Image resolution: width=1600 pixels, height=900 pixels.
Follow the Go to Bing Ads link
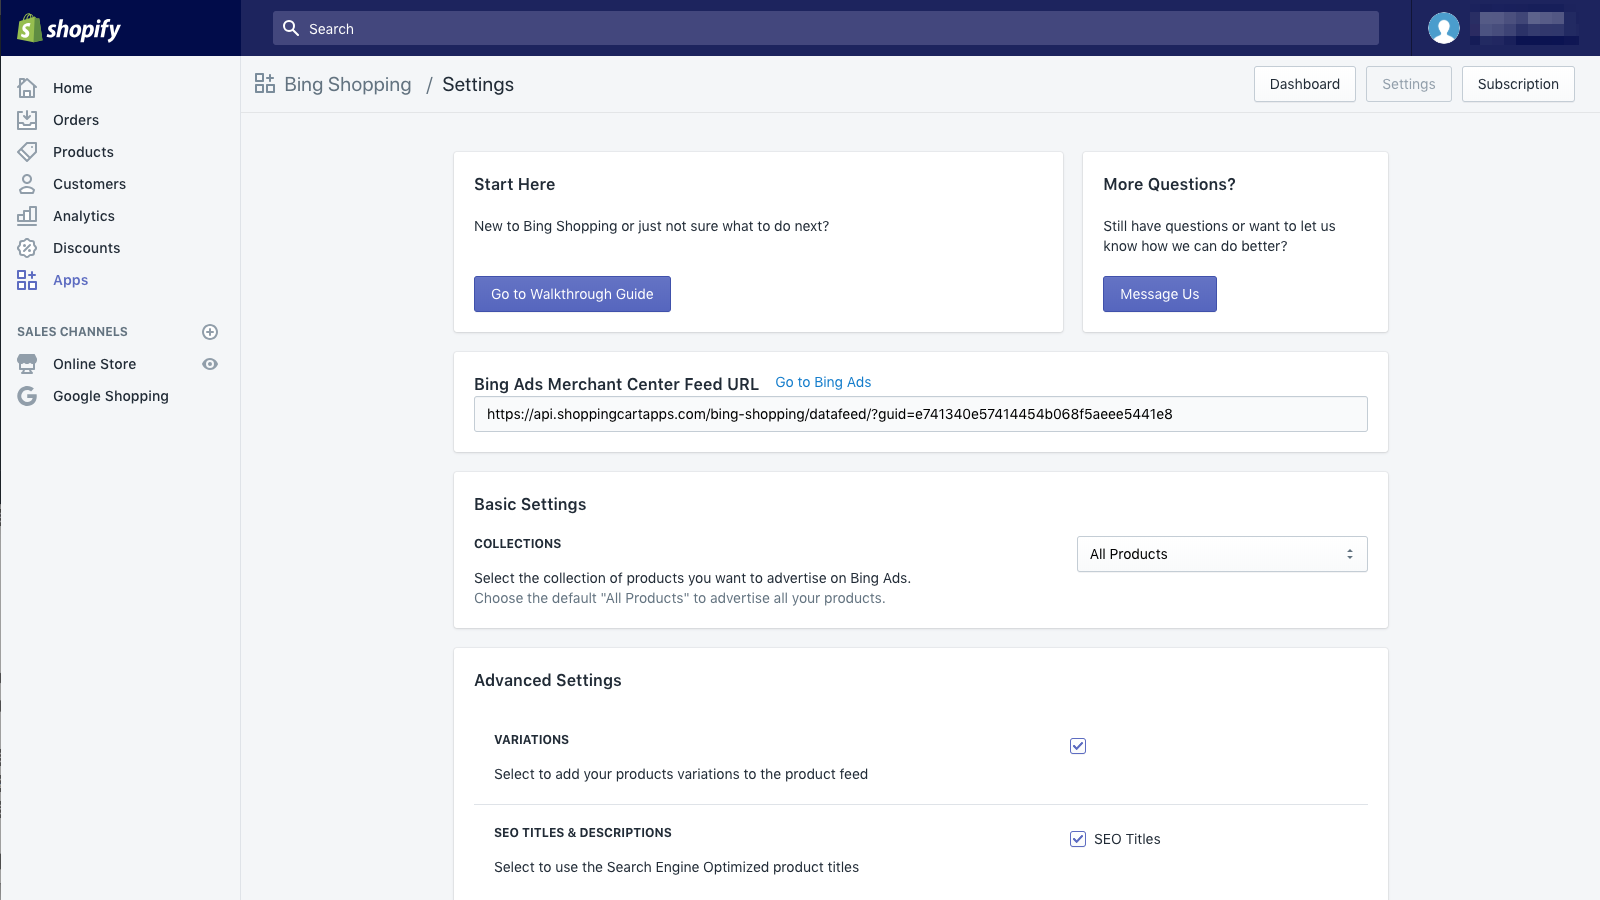click(x=823, y=382)
